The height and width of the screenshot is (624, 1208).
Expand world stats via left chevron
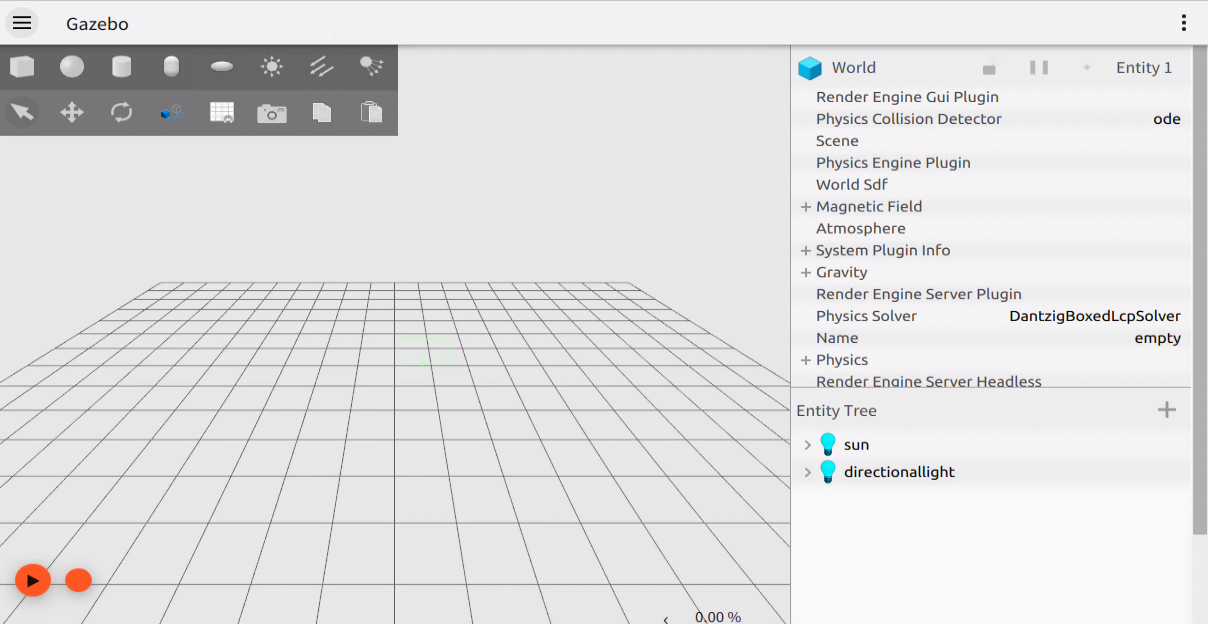[666, 619]
